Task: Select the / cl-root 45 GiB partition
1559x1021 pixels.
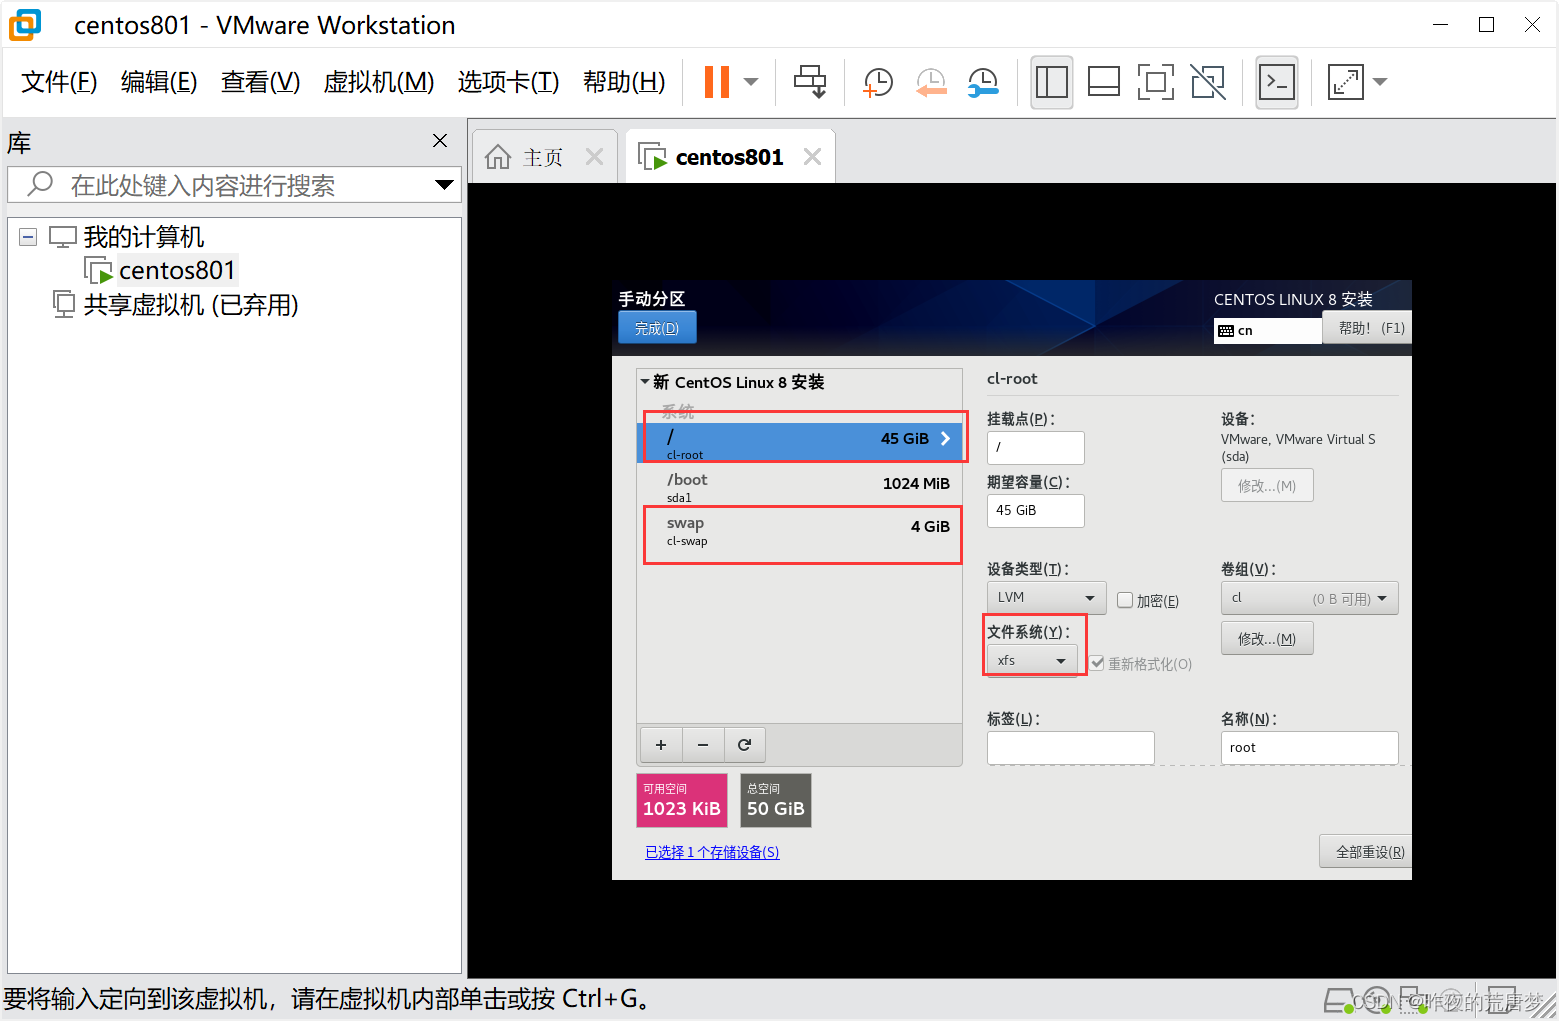Action: [799, 443]
